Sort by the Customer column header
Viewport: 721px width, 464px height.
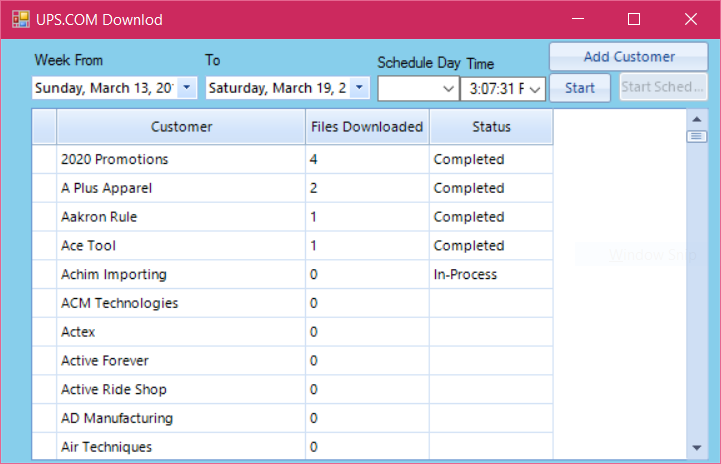(x=181, y=127)
